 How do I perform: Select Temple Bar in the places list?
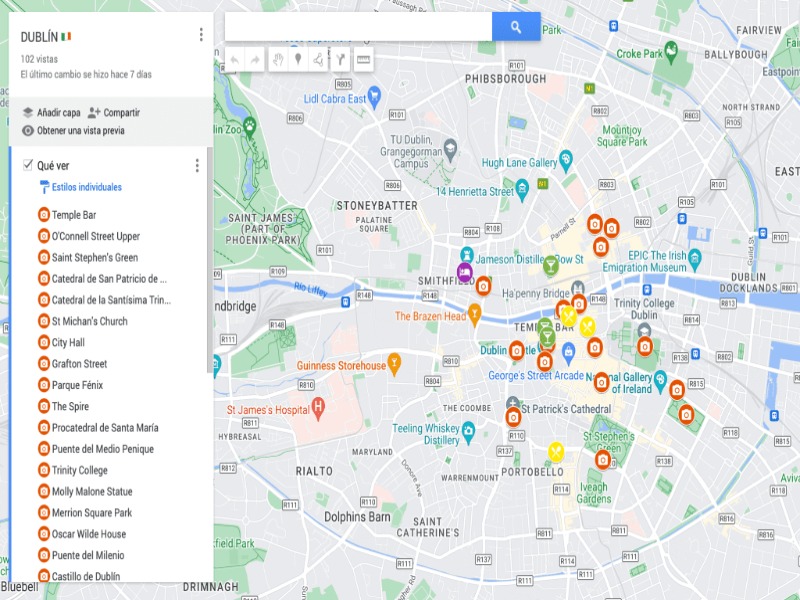pyautogui.click(x=74, y=215)
